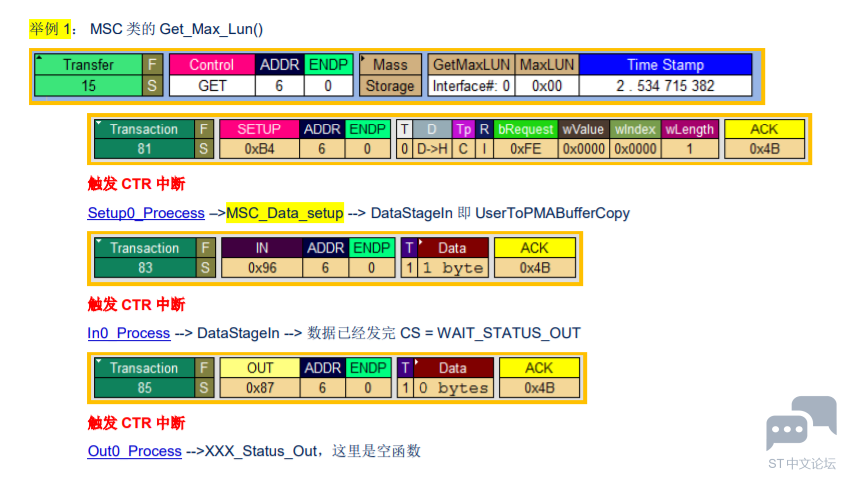845x479 pixels.
Task: Click the 0x0000 value under wIndex
Action: pos(635,149)
